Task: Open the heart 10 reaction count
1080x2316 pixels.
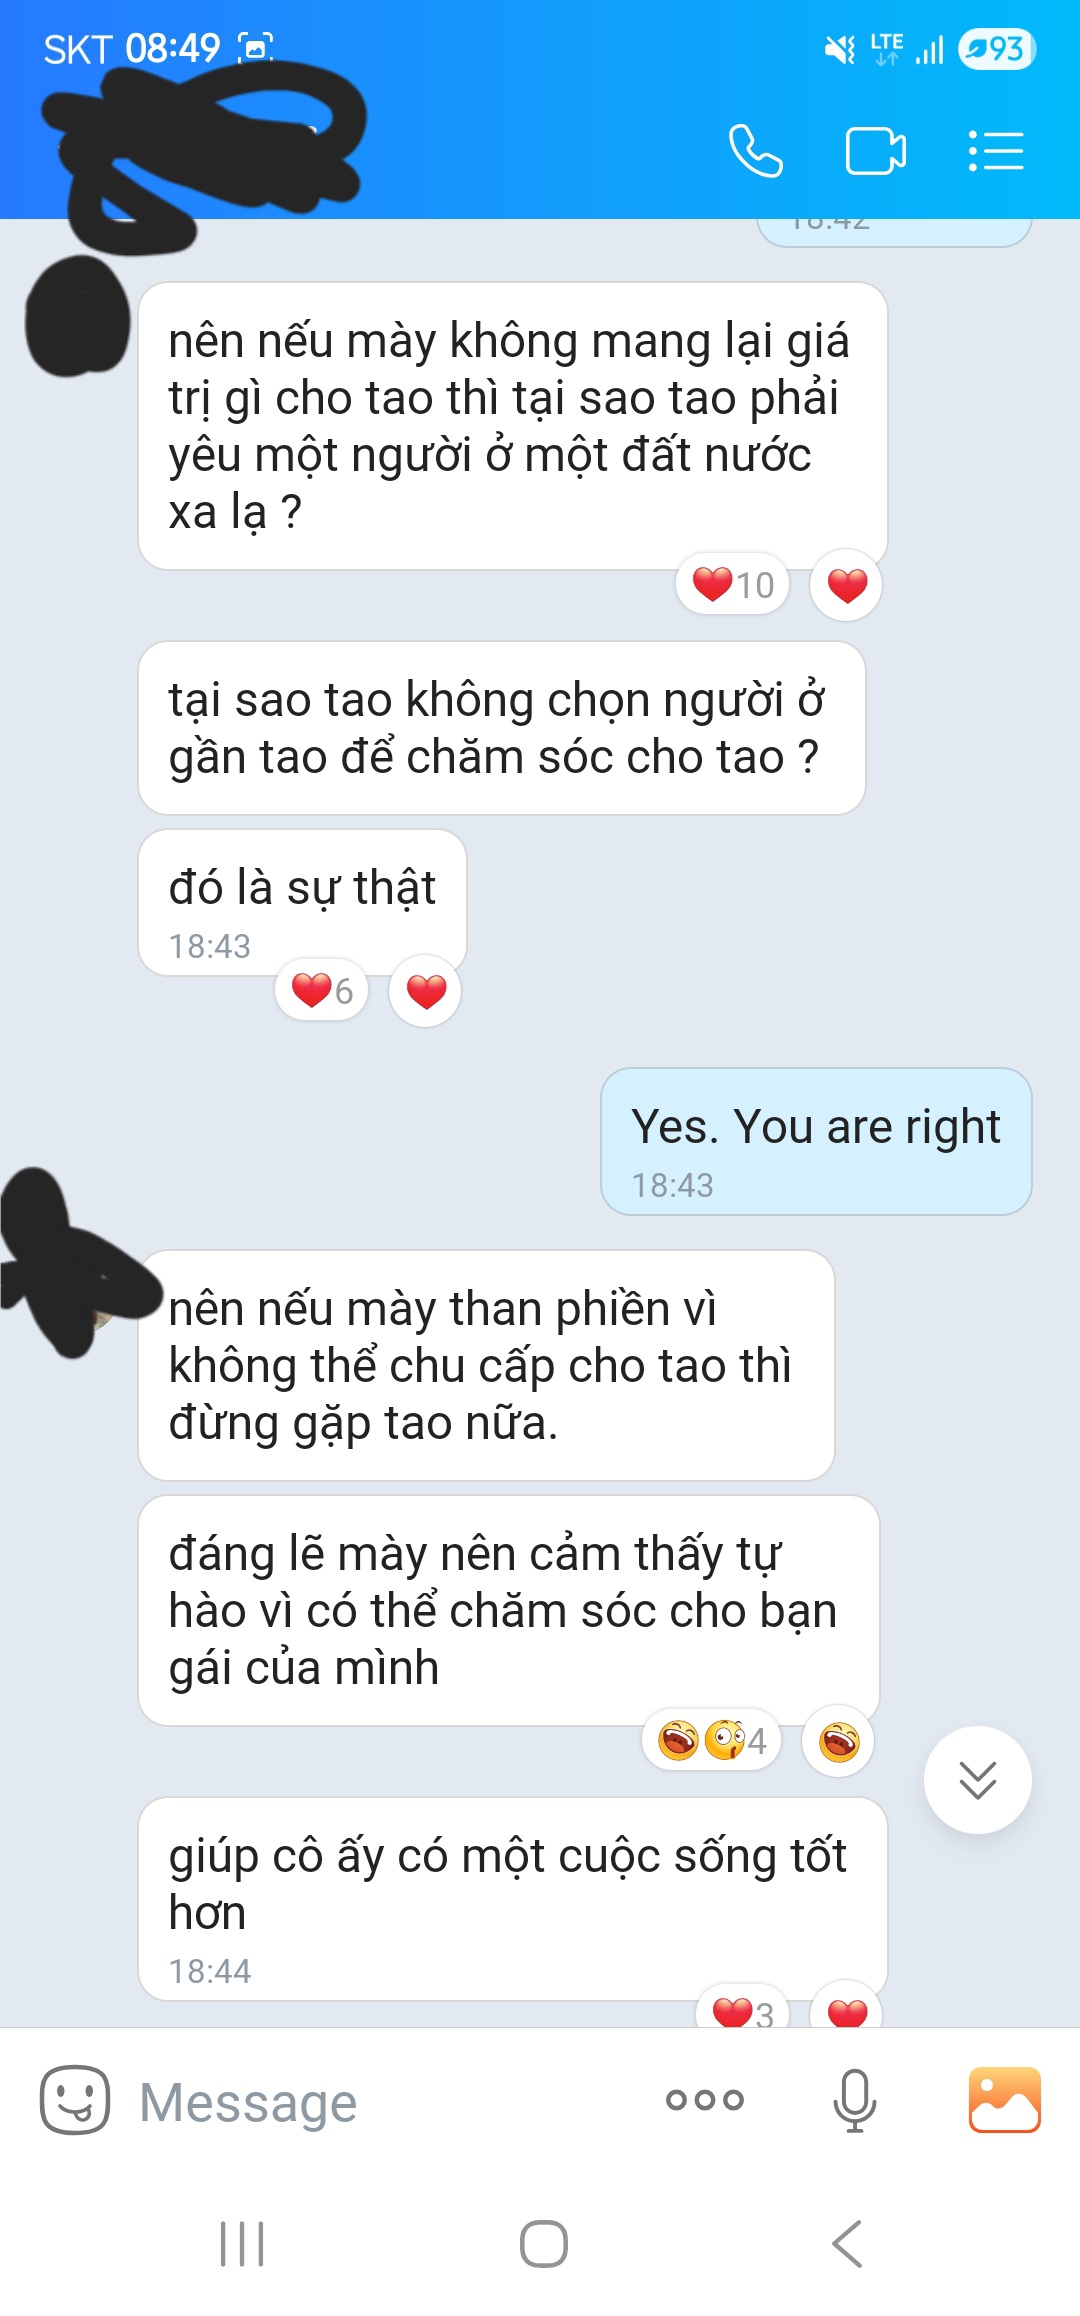Action: coord(733,584)
